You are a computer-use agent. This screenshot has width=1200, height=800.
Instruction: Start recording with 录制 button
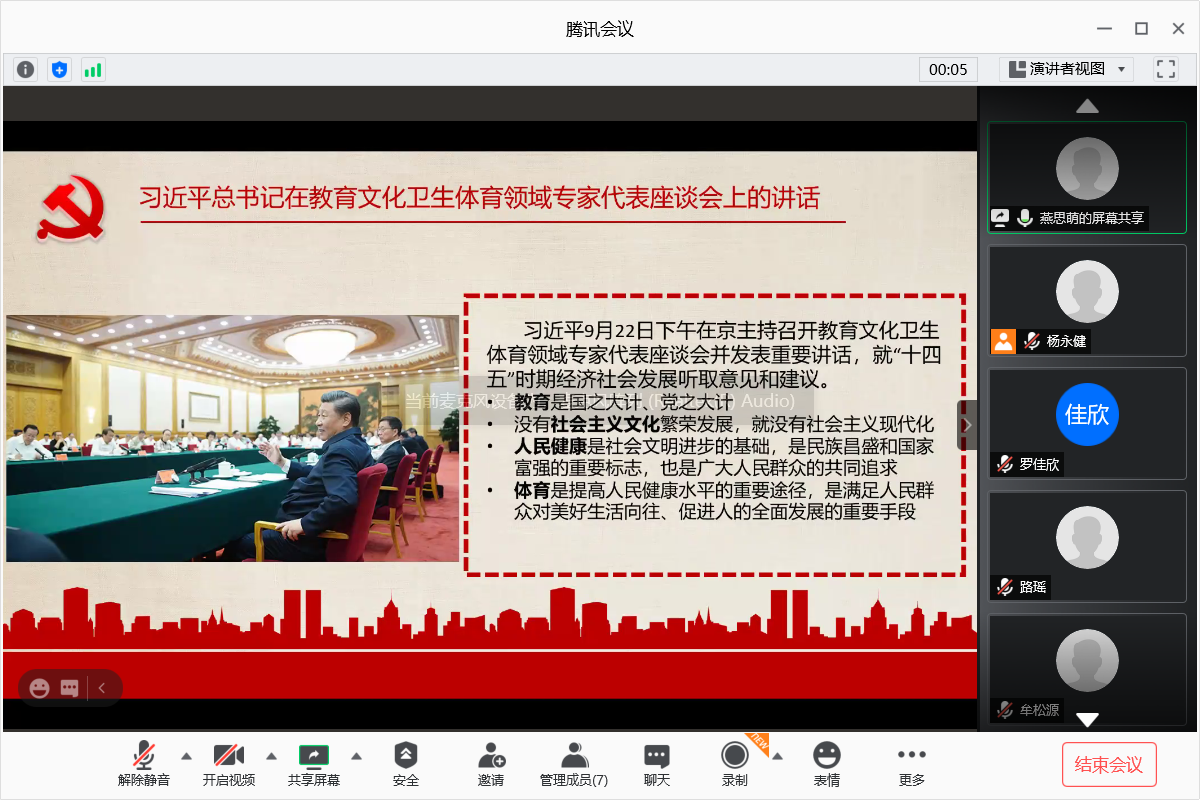pos(735,764)
